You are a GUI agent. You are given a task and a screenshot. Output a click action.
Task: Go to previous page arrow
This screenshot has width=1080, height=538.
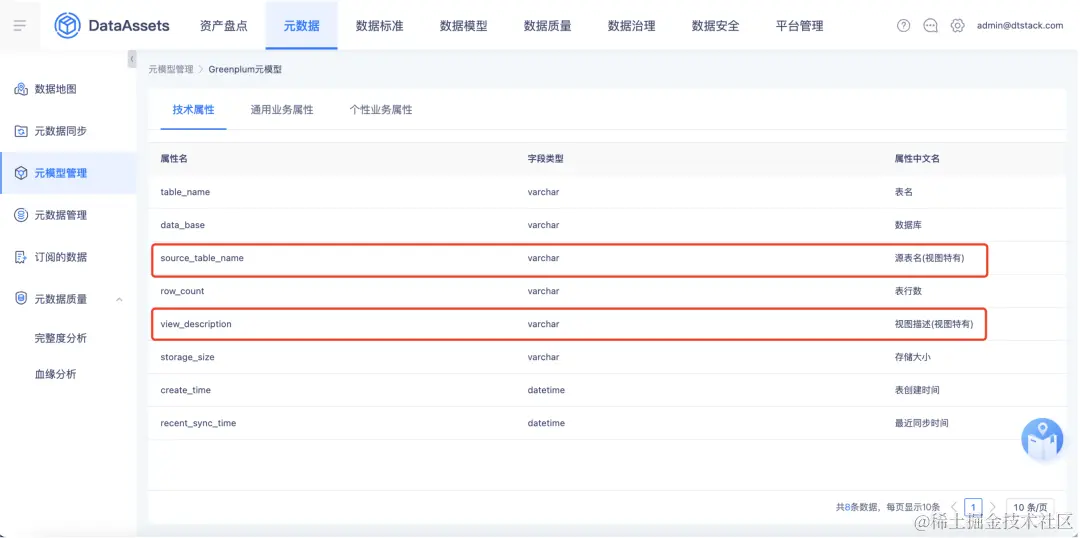[x=954, y=507]
